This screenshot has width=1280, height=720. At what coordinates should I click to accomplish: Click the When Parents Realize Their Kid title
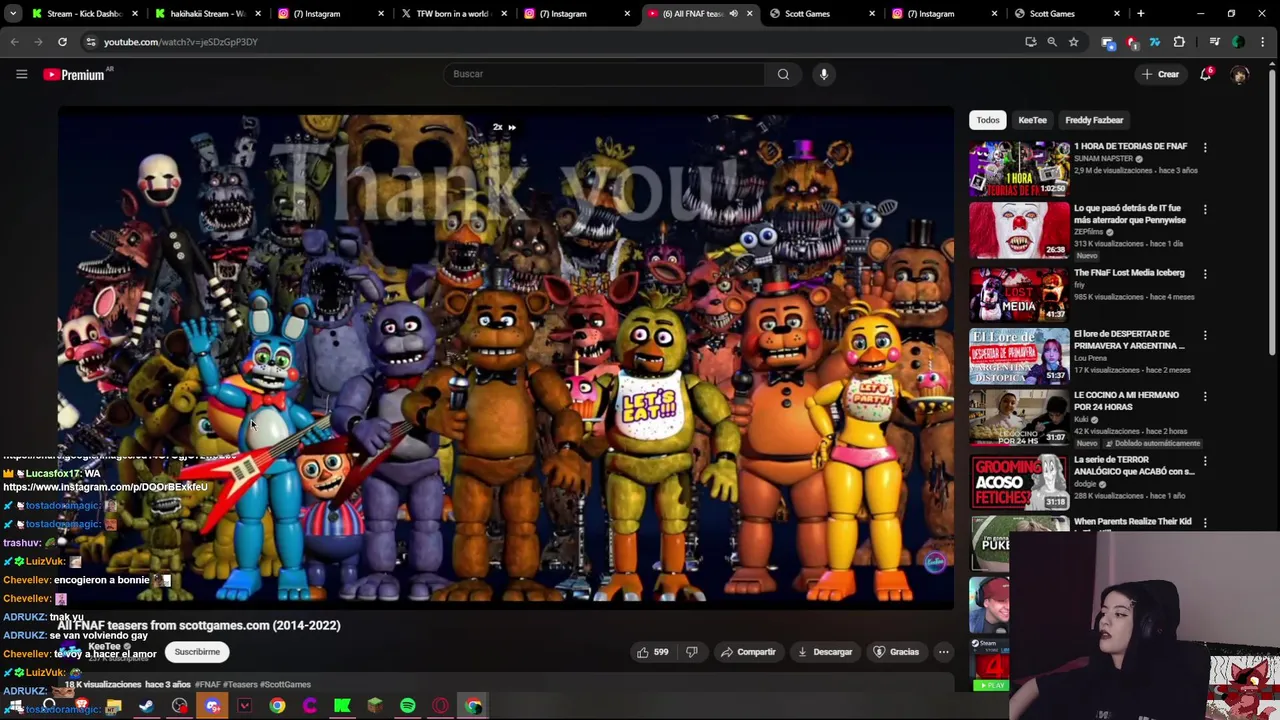point(1133,521)
